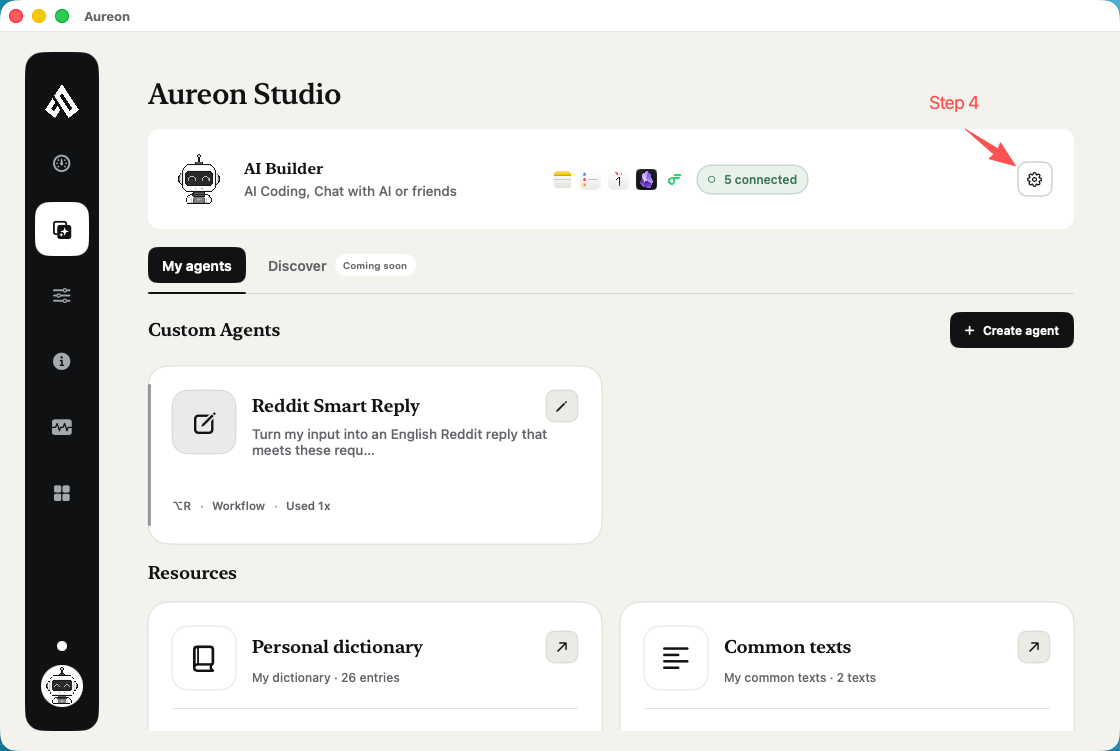Click the Coming soon badge
1120x751 pixels.
[x=375, y=266]
